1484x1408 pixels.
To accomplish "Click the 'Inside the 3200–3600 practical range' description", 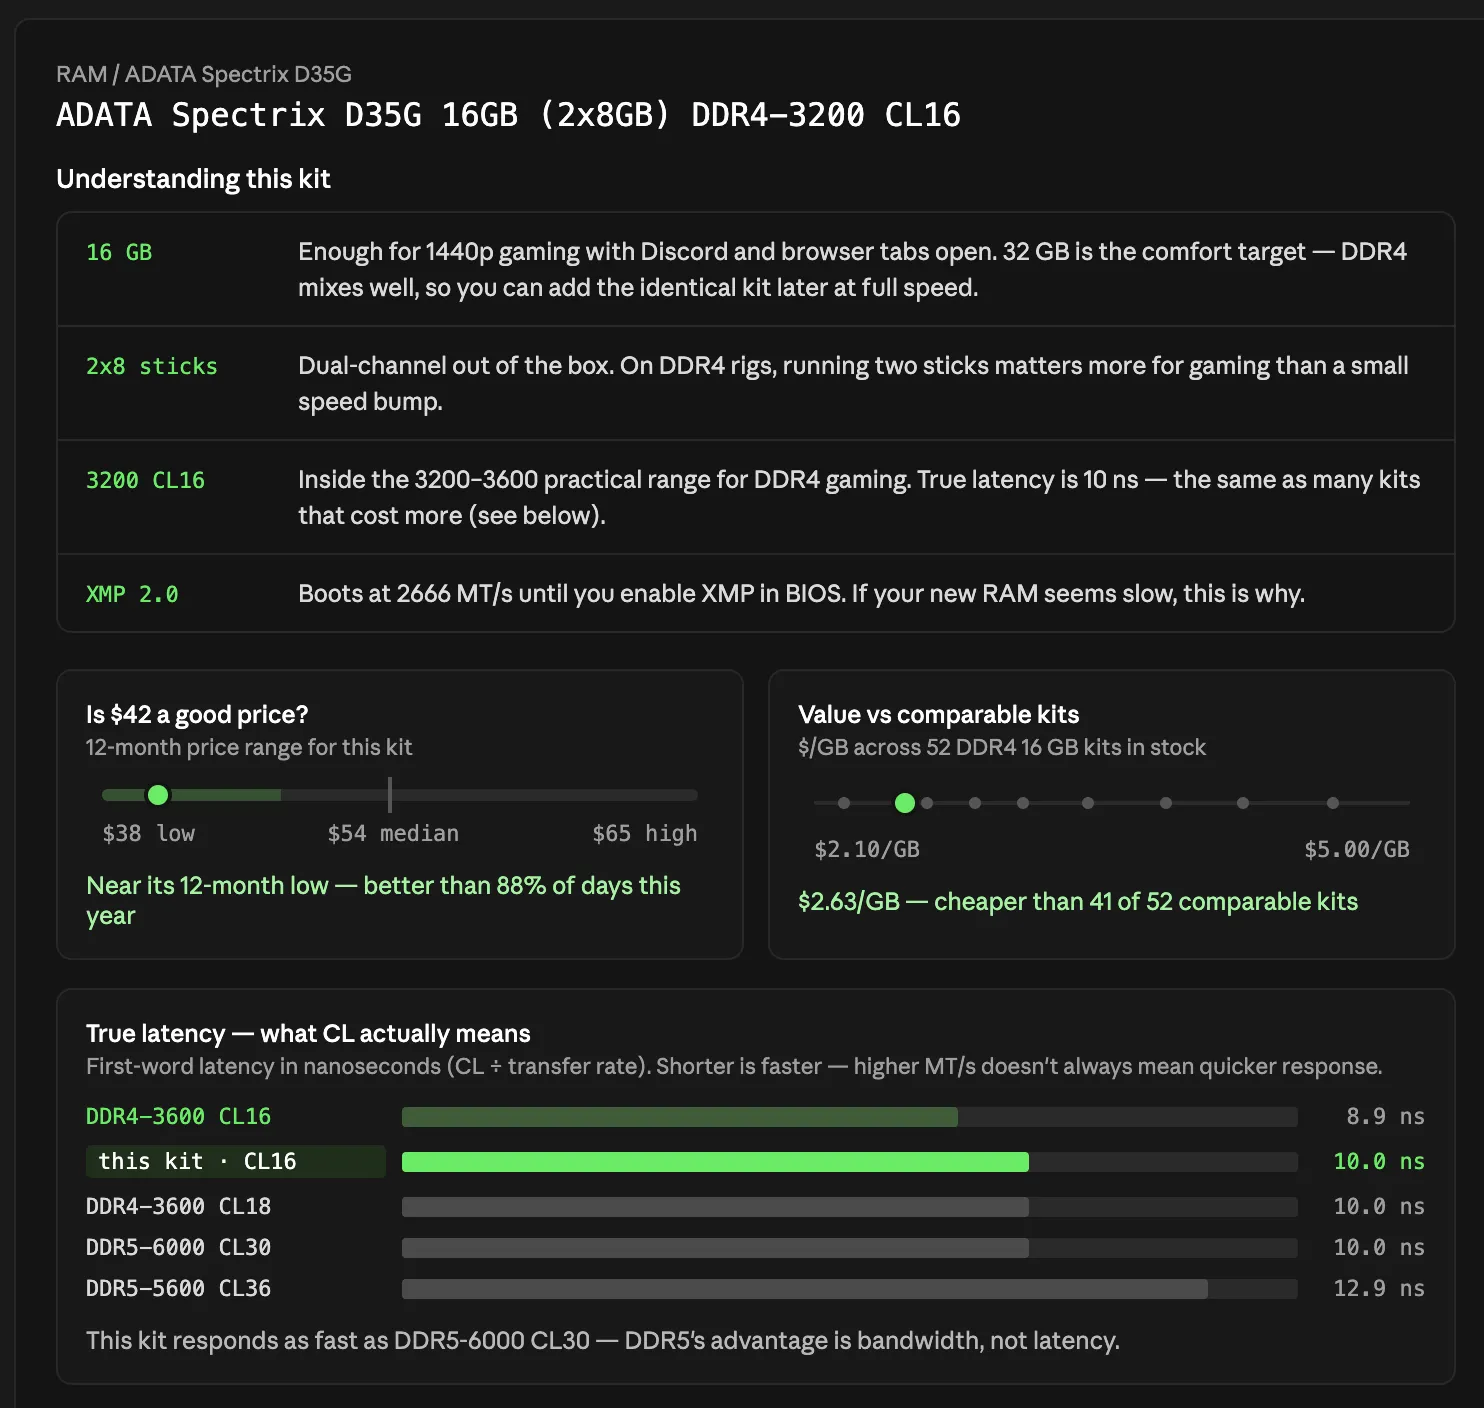I will (x=859, y=498).
